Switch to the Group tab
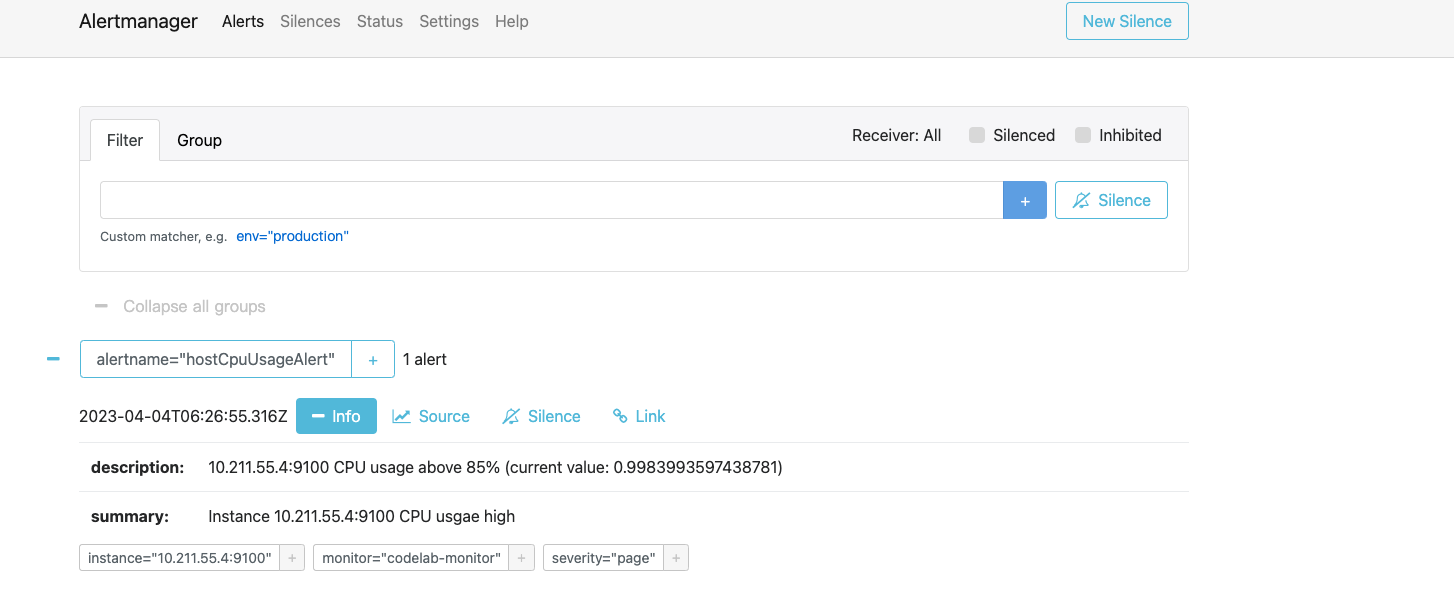This screenshot has height=615, width=1454. [199, 140]
